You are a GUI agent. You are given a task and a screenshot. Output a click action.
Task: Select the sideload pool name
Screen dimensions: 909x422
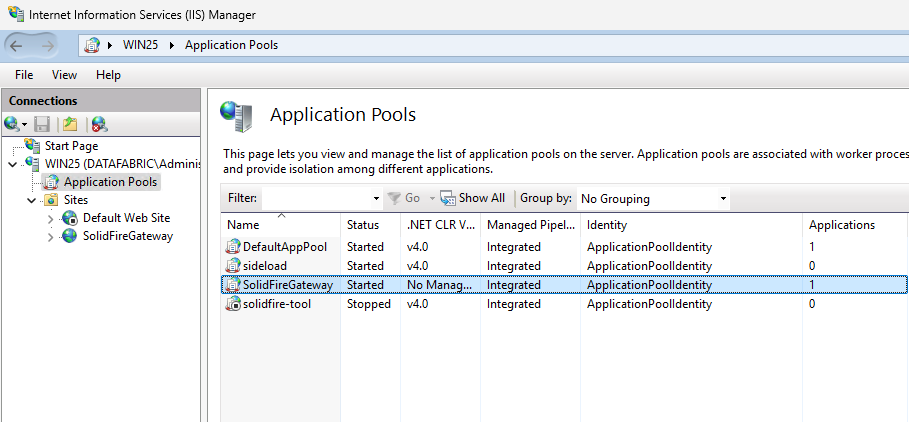pyautogui.click(x=264, y=265)
